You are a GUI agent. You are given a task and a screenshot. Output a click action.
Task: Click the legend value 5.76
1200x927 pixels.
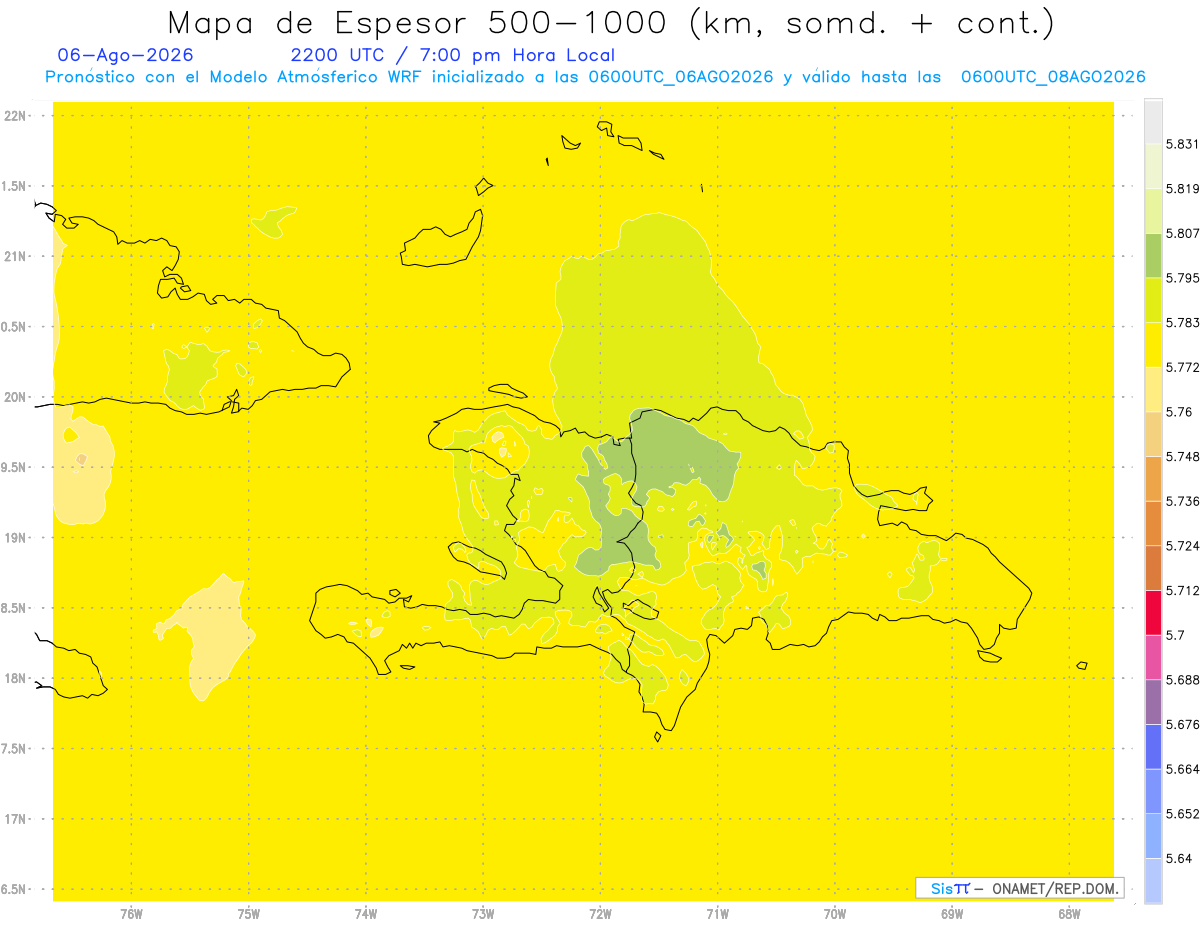(1179, 412)
